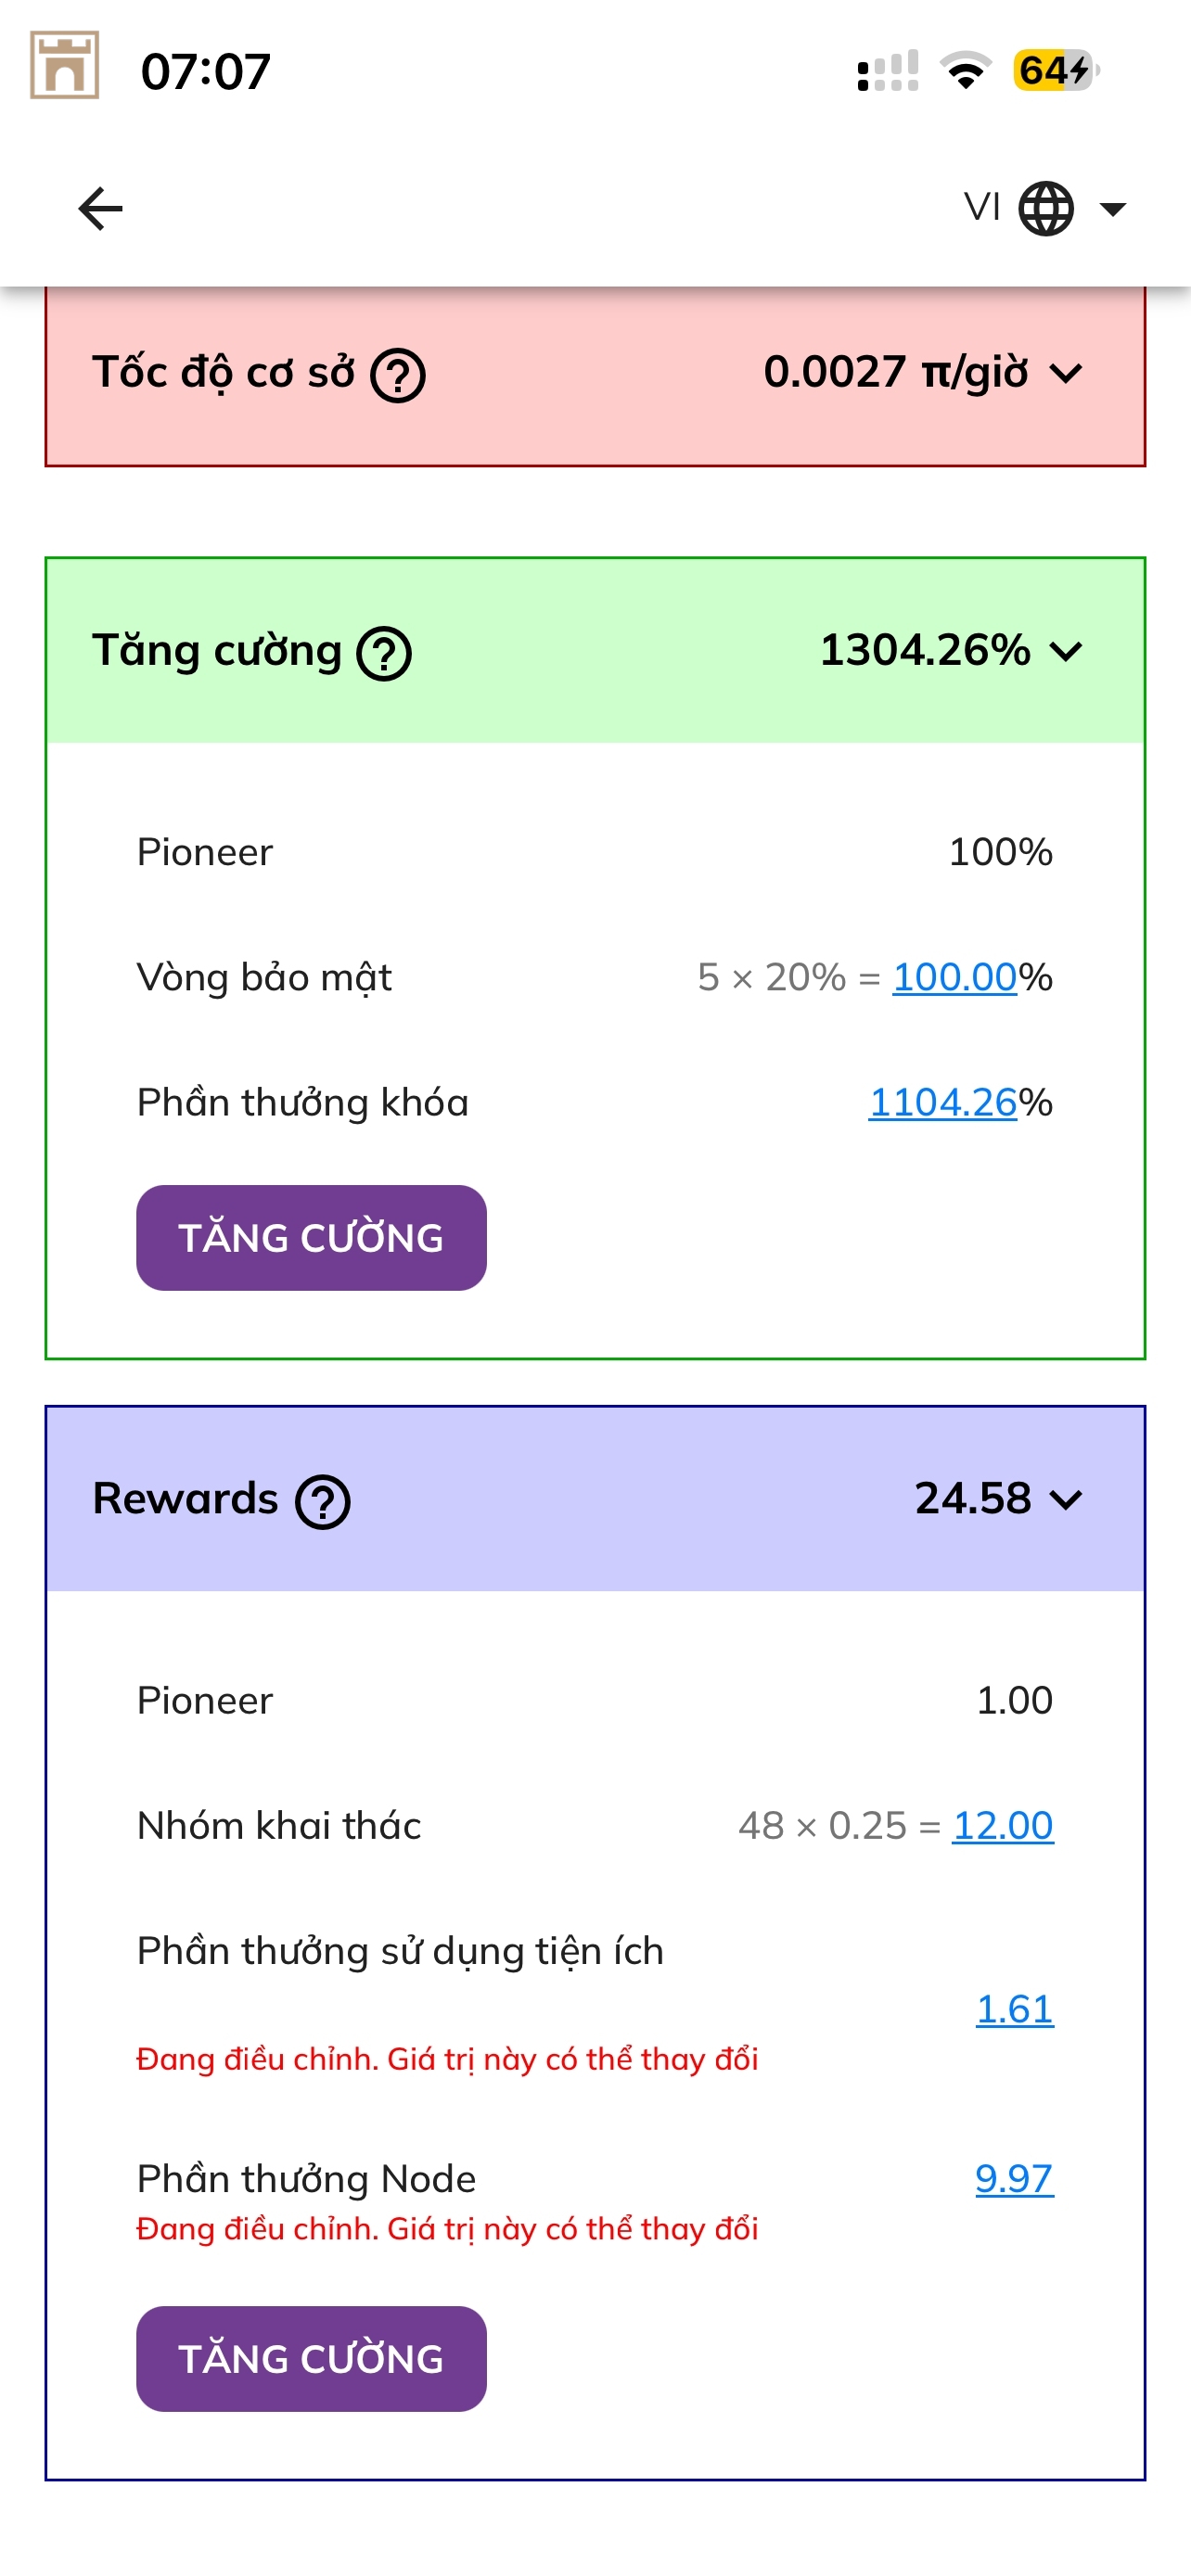1191x2576 pixels.
Task: Tap the globe language icon
Action: pyautogui.click(x=1045, y=209)
